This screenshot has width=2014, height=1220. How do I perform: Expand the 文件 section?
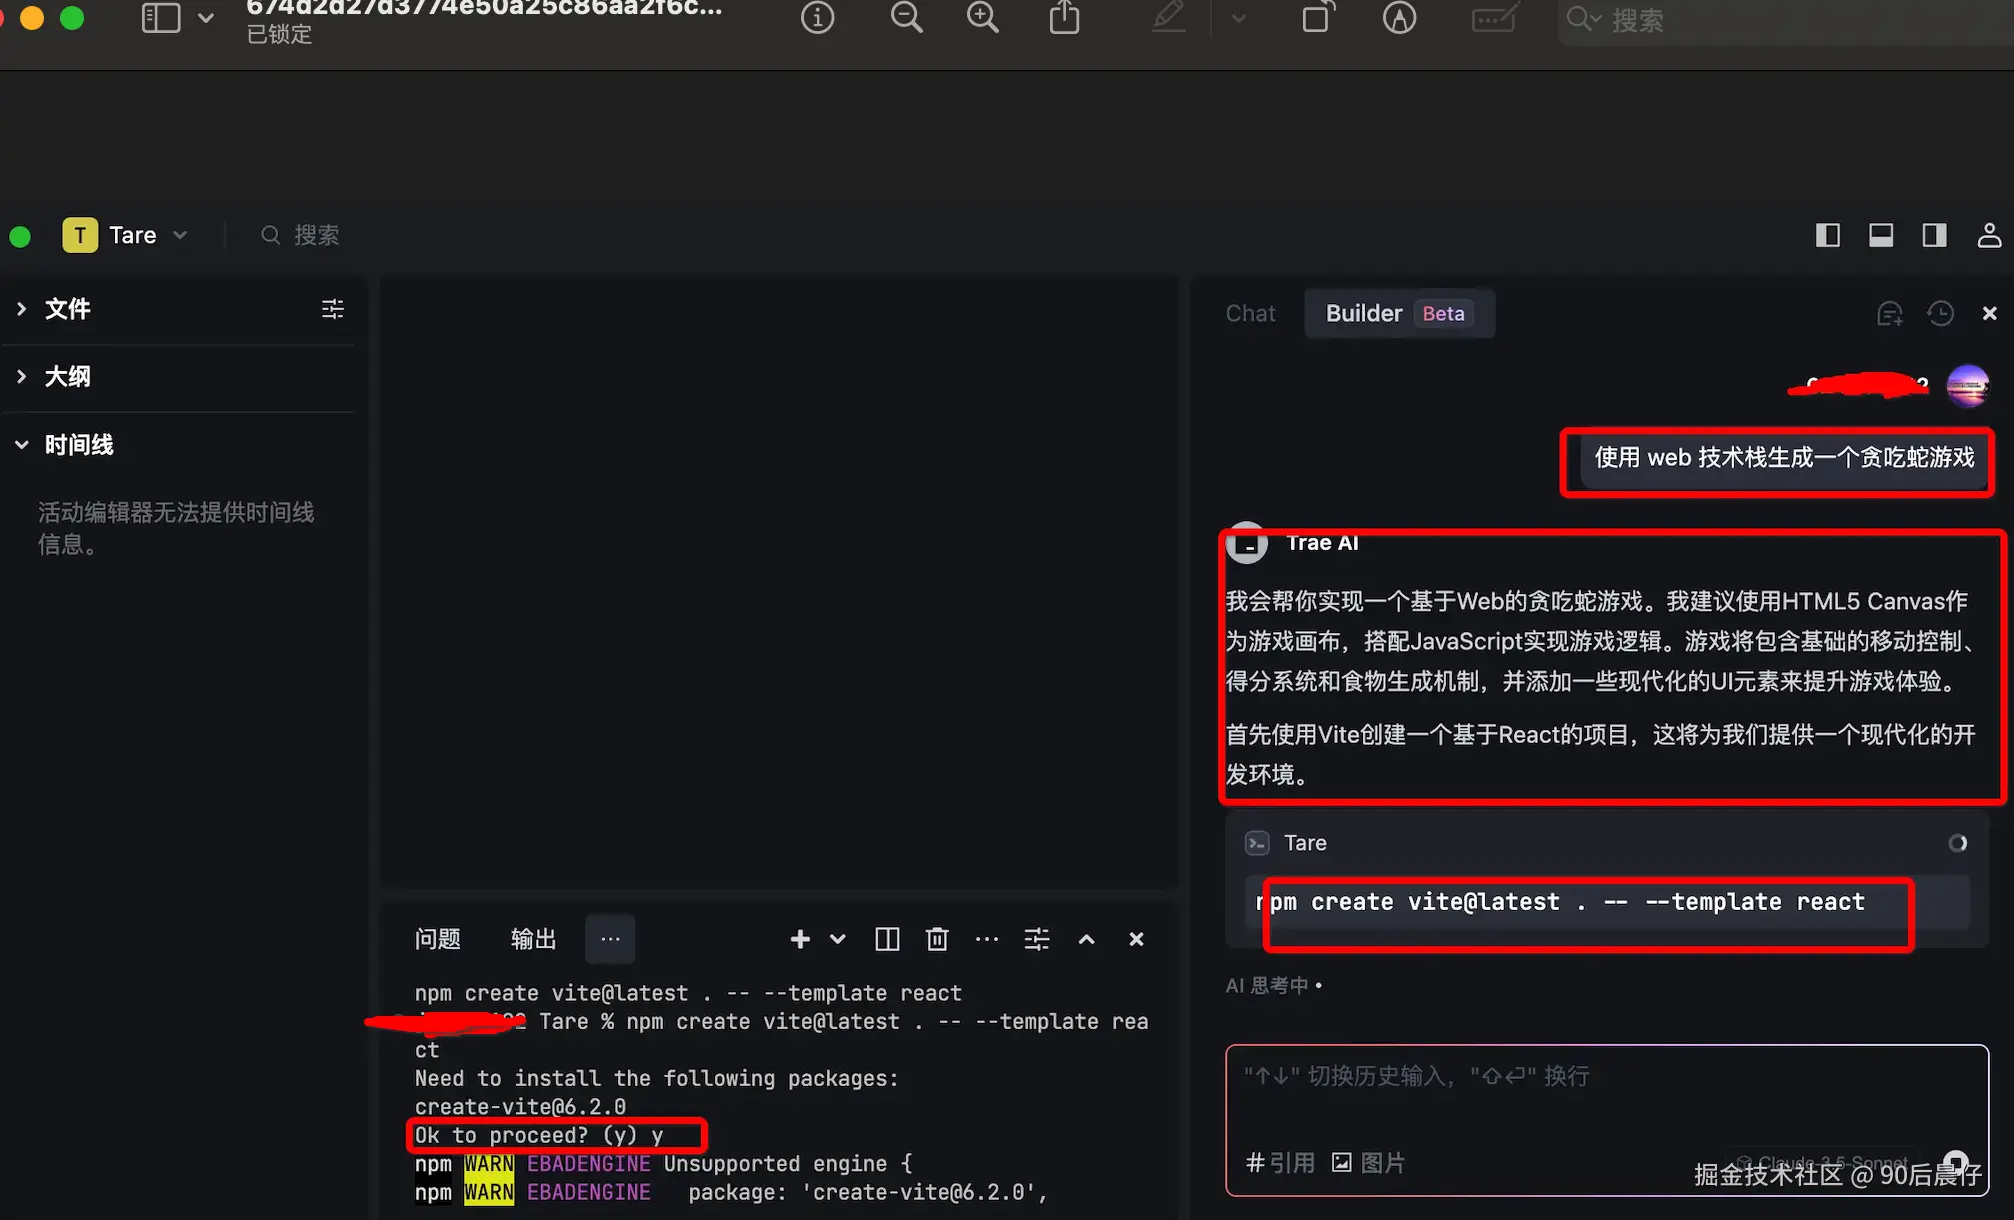click(x=67, y=309)
